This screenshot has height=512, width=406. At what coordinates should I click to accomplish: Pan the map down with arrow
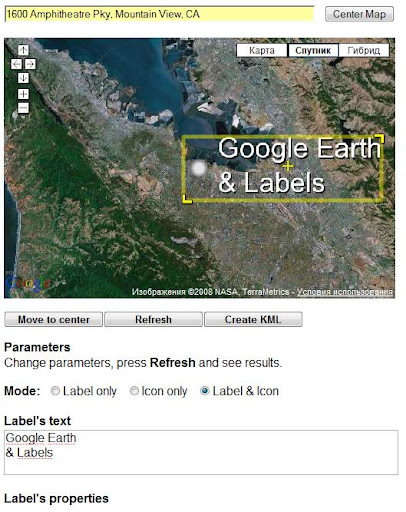(23, 78)
